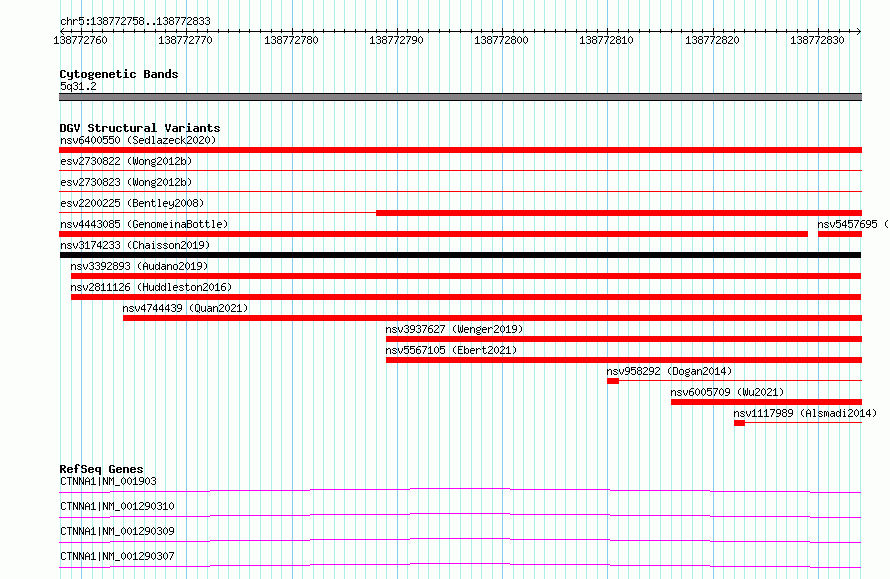Image resolution: width=890 pixels, height=579 pixels.
Task: Select the small red block under nsv1117989
Action: [739, 423]
